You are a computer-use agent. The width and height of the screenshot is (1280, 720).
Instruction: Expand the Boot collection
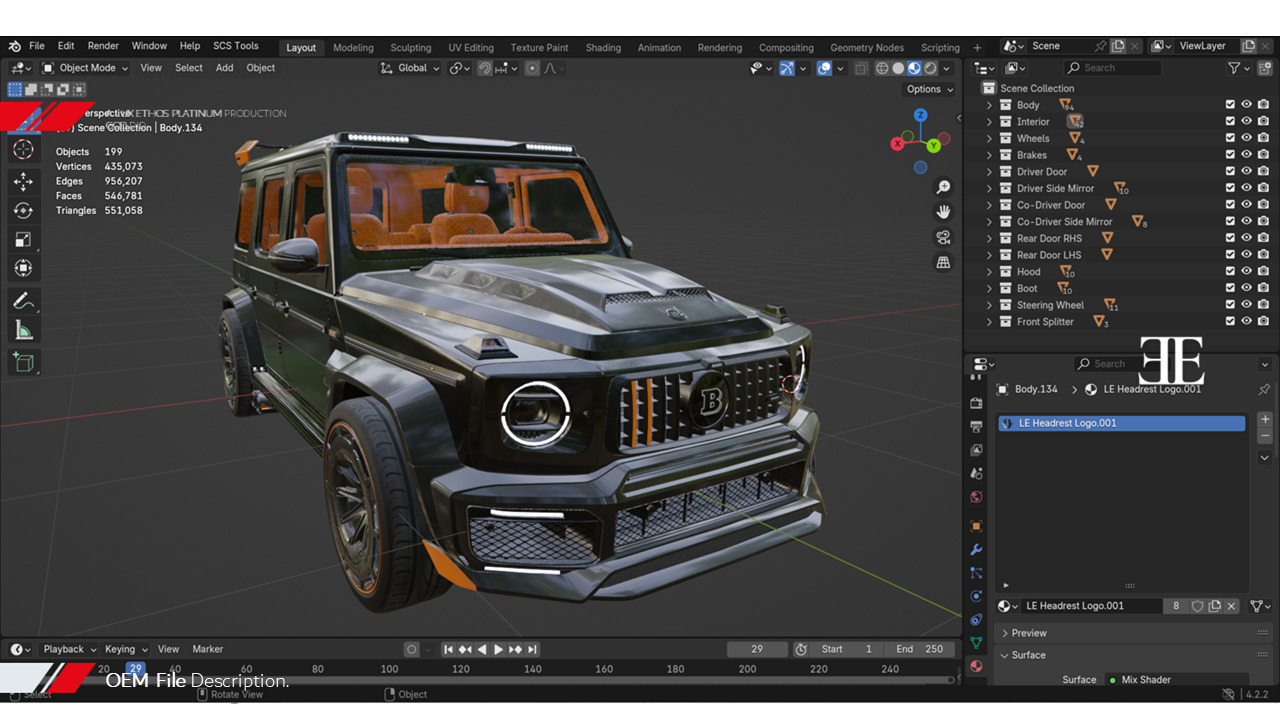(x=990, y=288)
